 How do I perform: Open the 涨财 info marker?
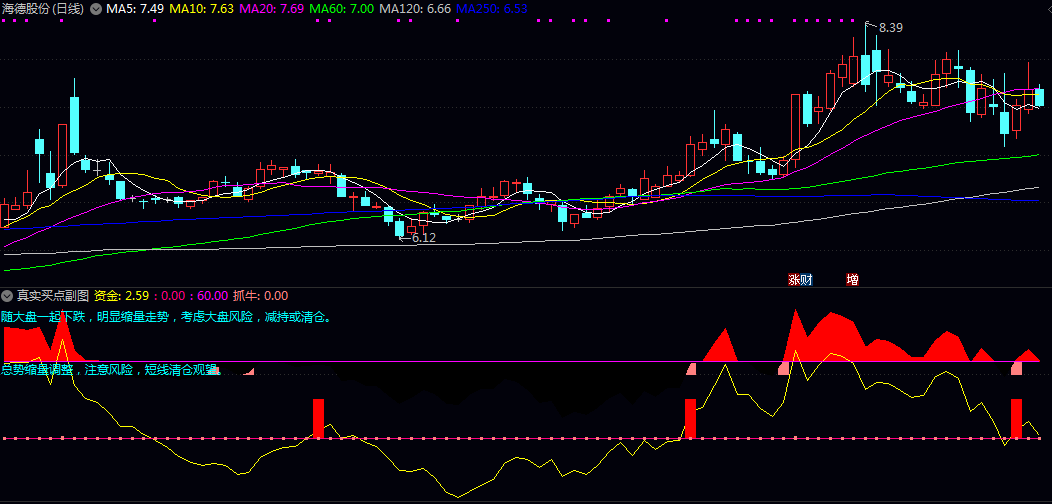[800, 280]
